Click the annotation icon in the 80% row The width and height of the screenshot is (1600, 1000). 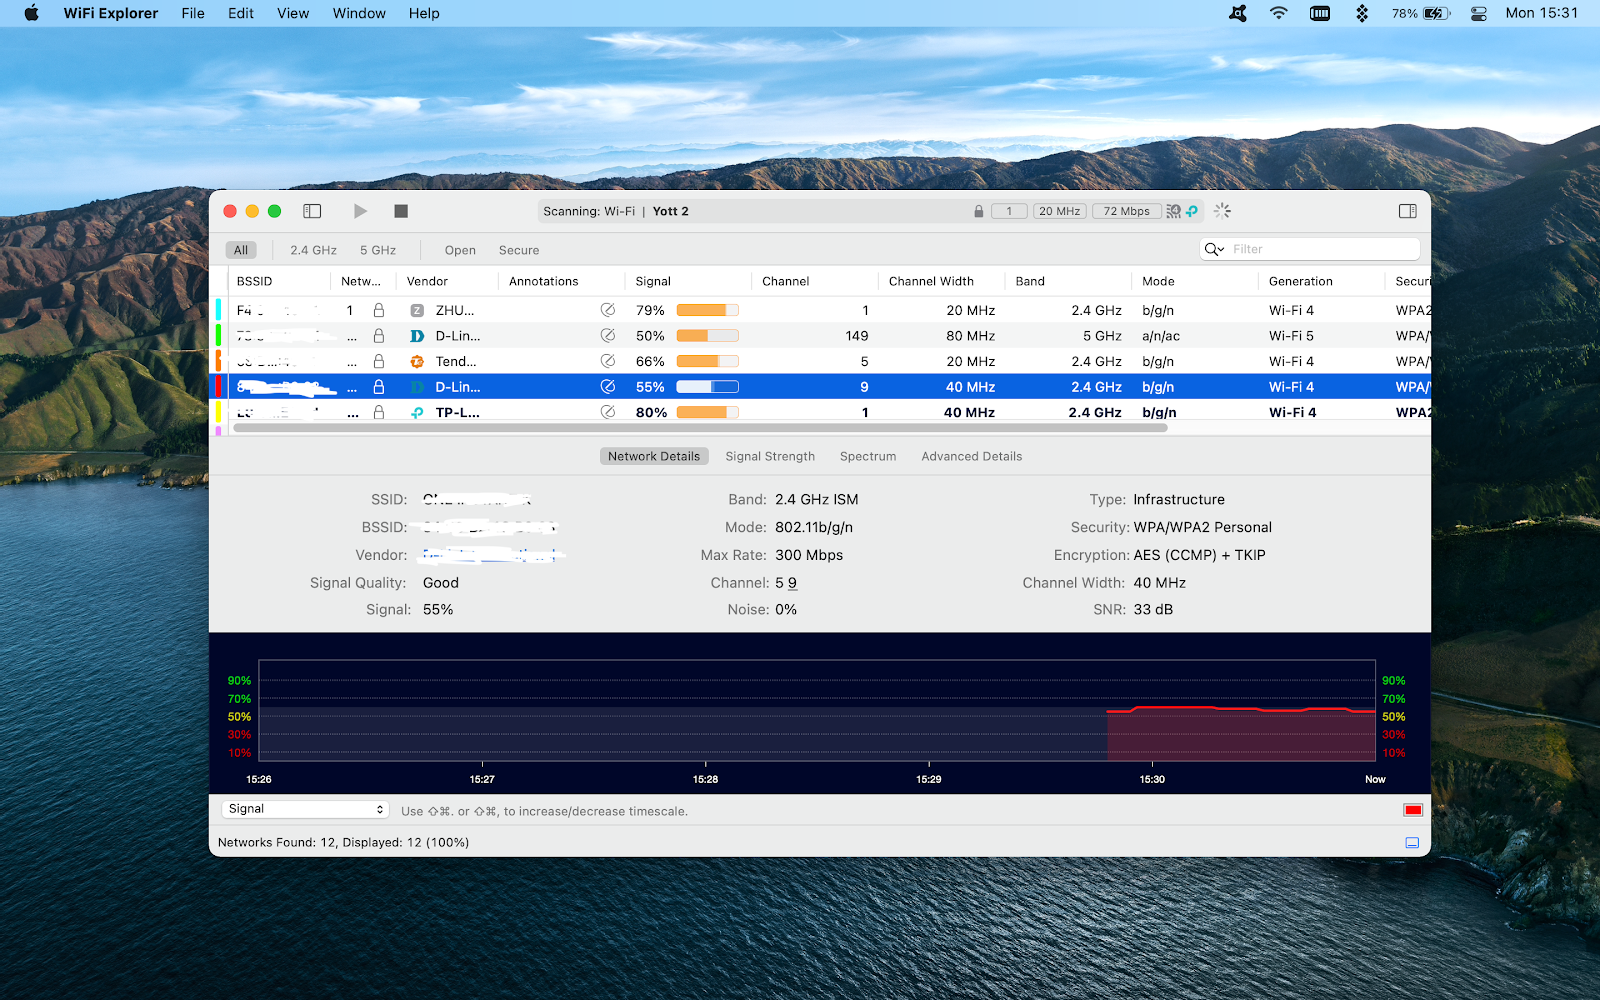point(607,412)
